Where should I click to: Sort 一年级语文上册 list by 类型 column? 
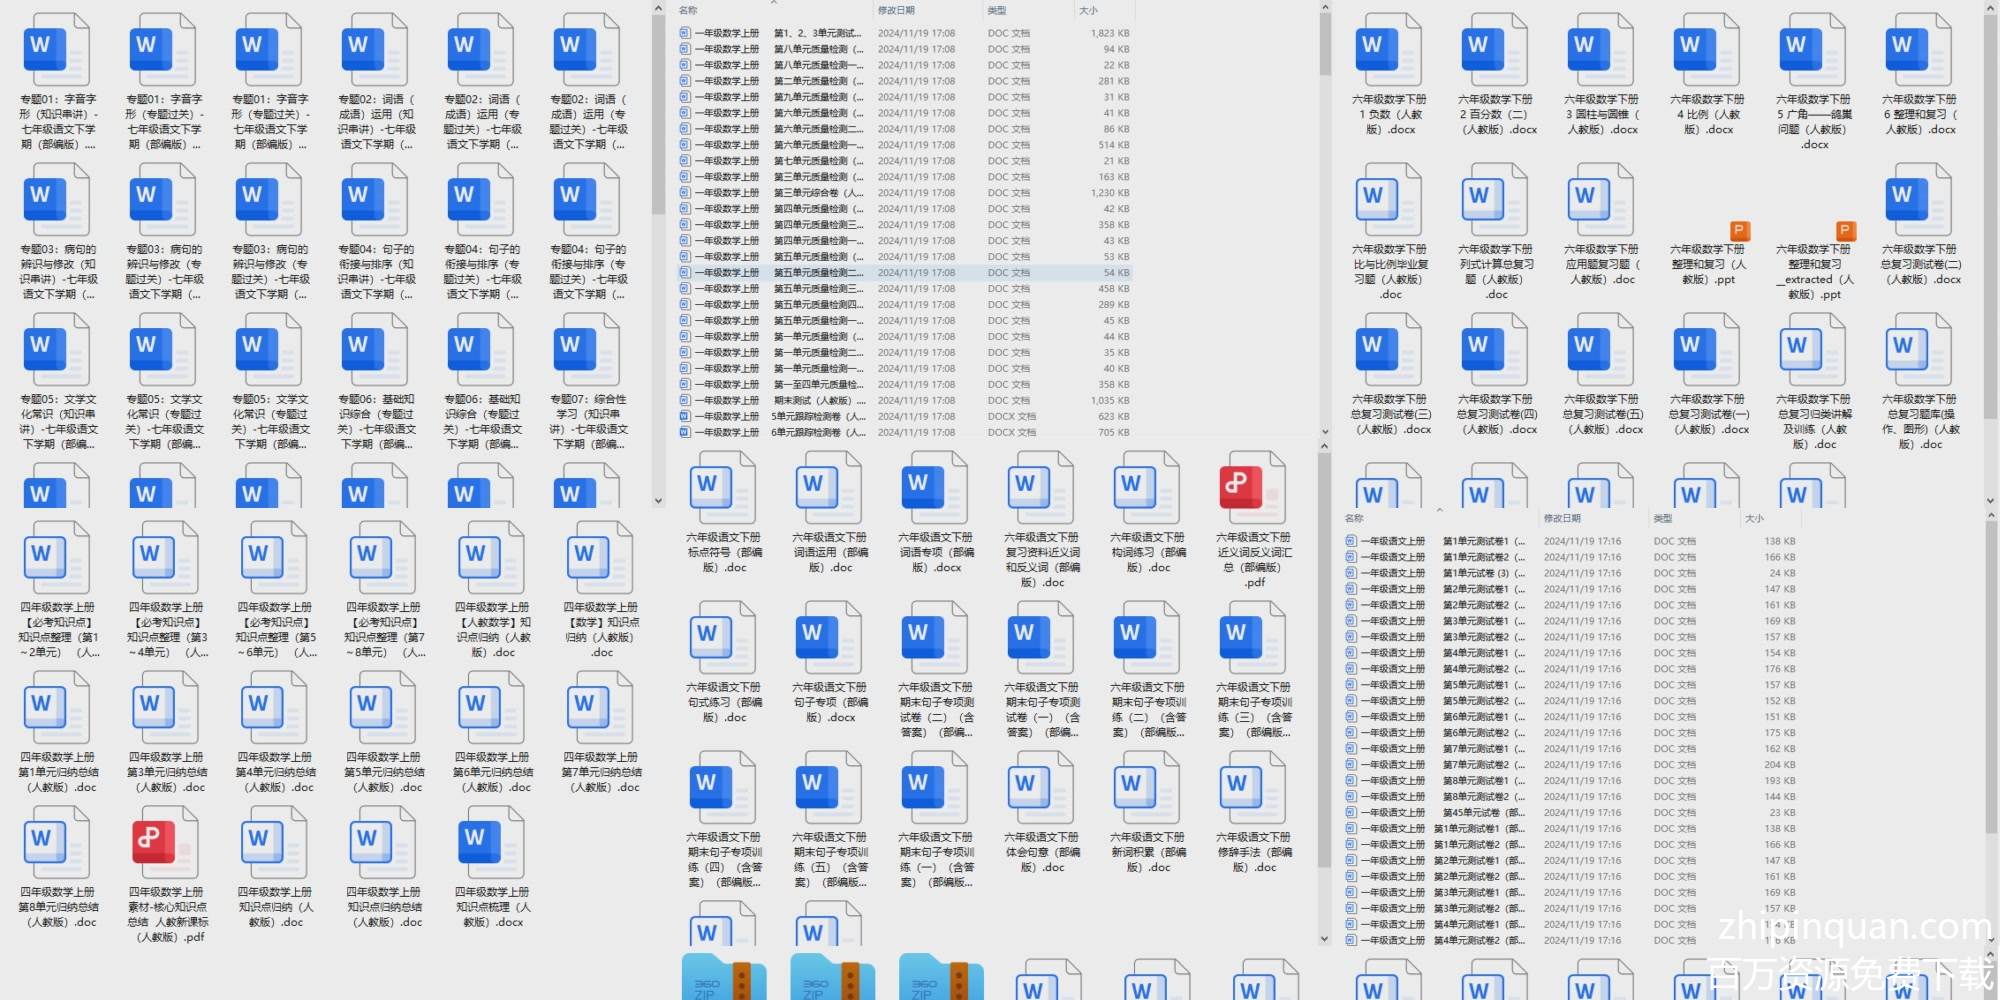click(1663, 519)
